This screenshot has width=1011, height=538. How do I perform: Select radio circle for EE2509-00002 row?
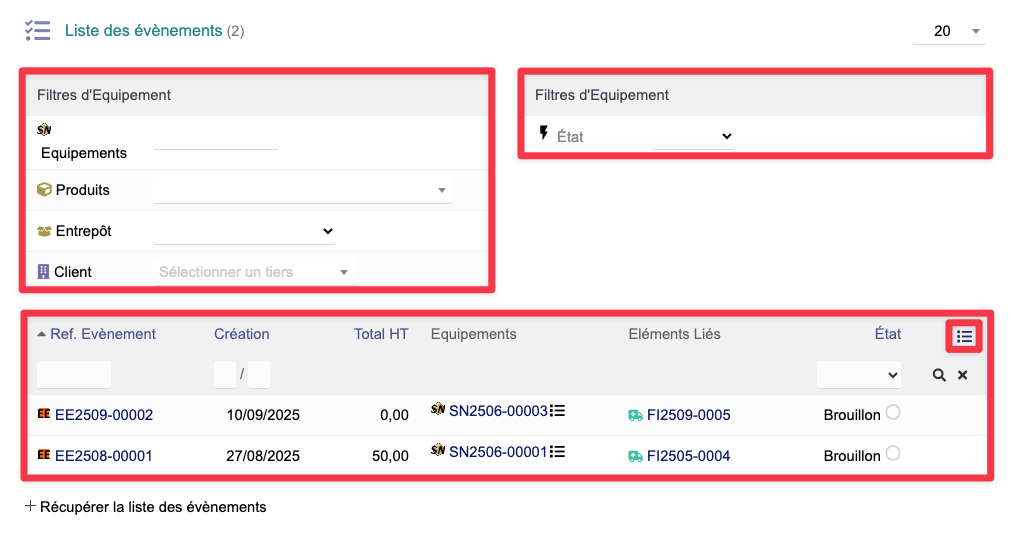click(x=893, y=412)
